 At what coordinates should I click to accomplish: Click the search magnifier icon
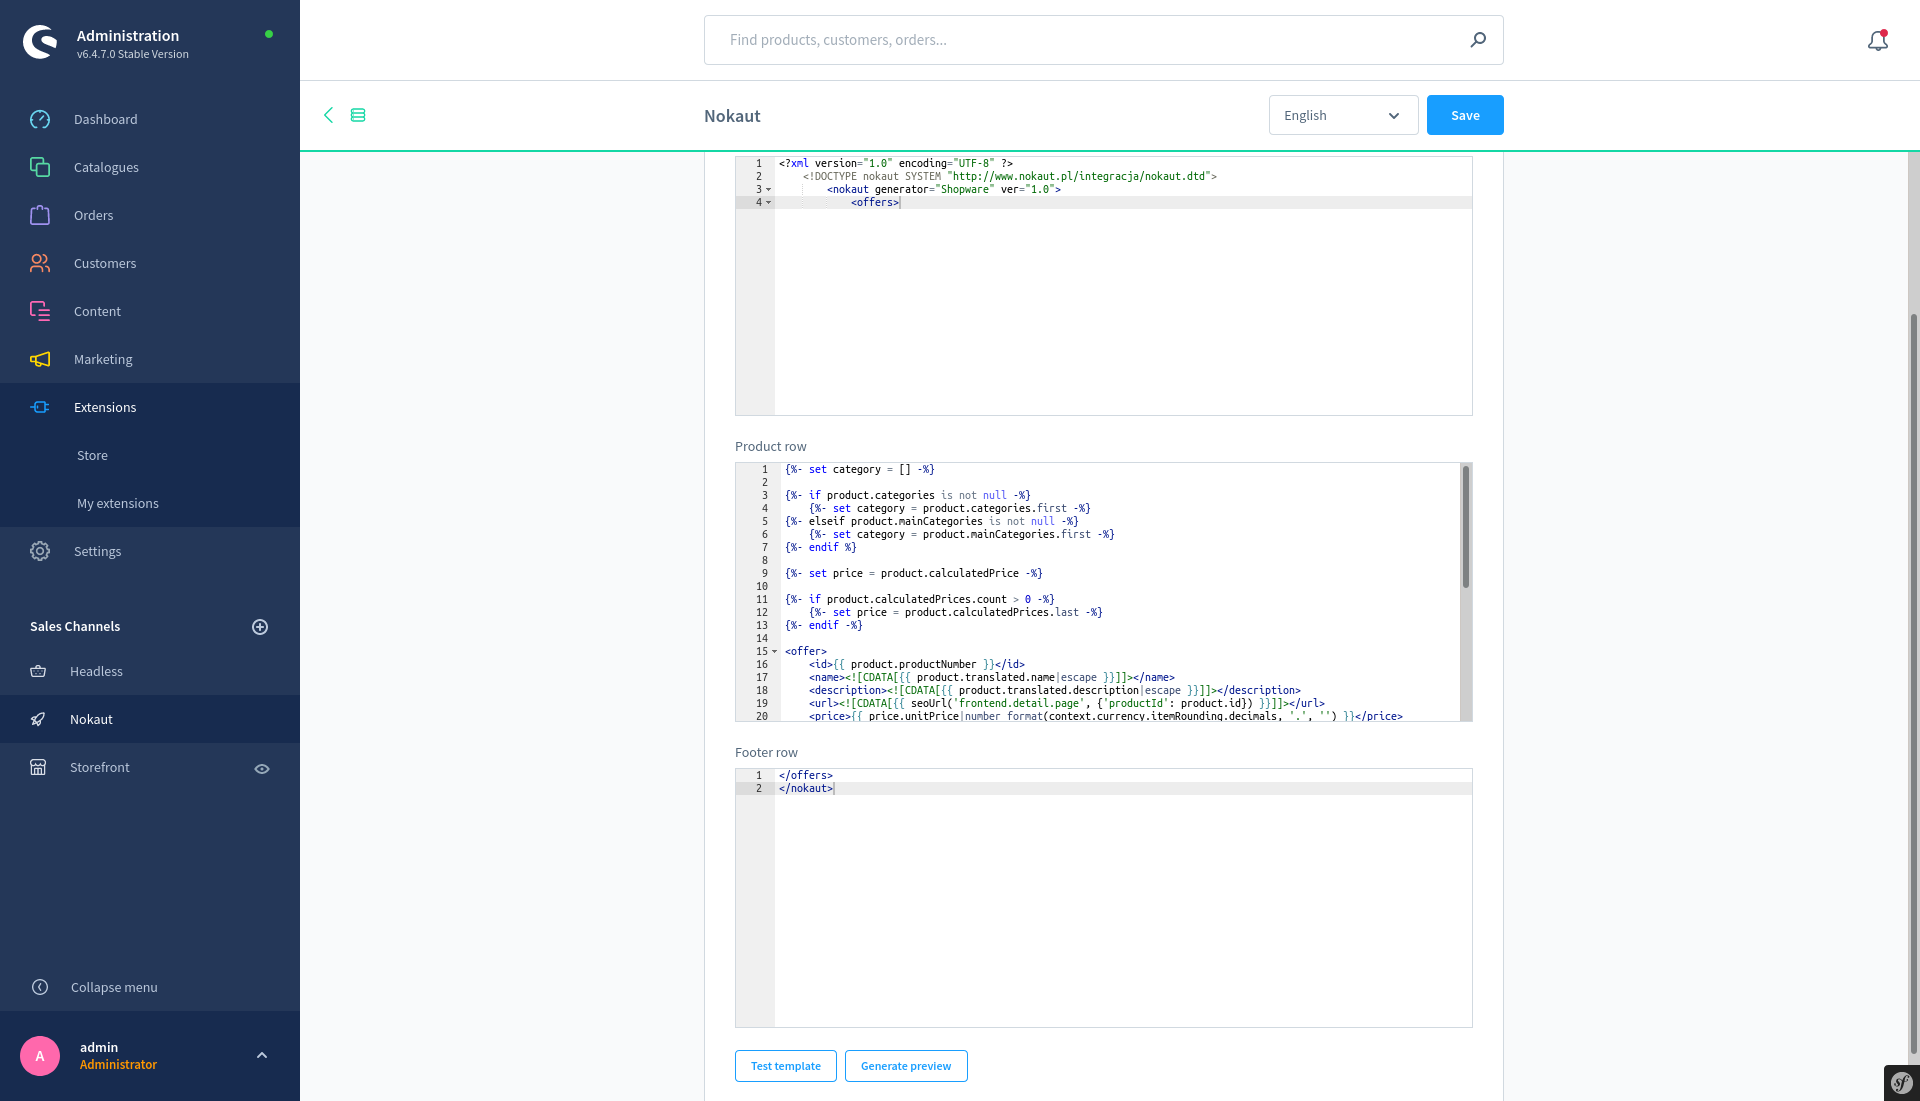tap(1478, 40)
